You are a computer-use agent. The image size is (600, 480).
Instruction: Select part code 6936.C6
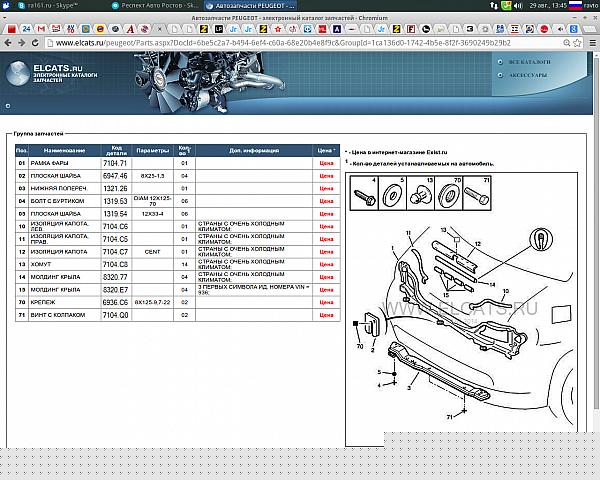(115, 302)
